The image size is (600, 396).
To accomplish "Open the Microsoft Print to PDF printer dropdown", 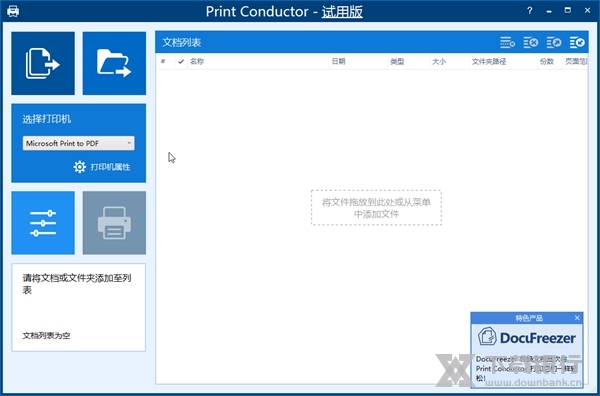I will pos(78,143).
